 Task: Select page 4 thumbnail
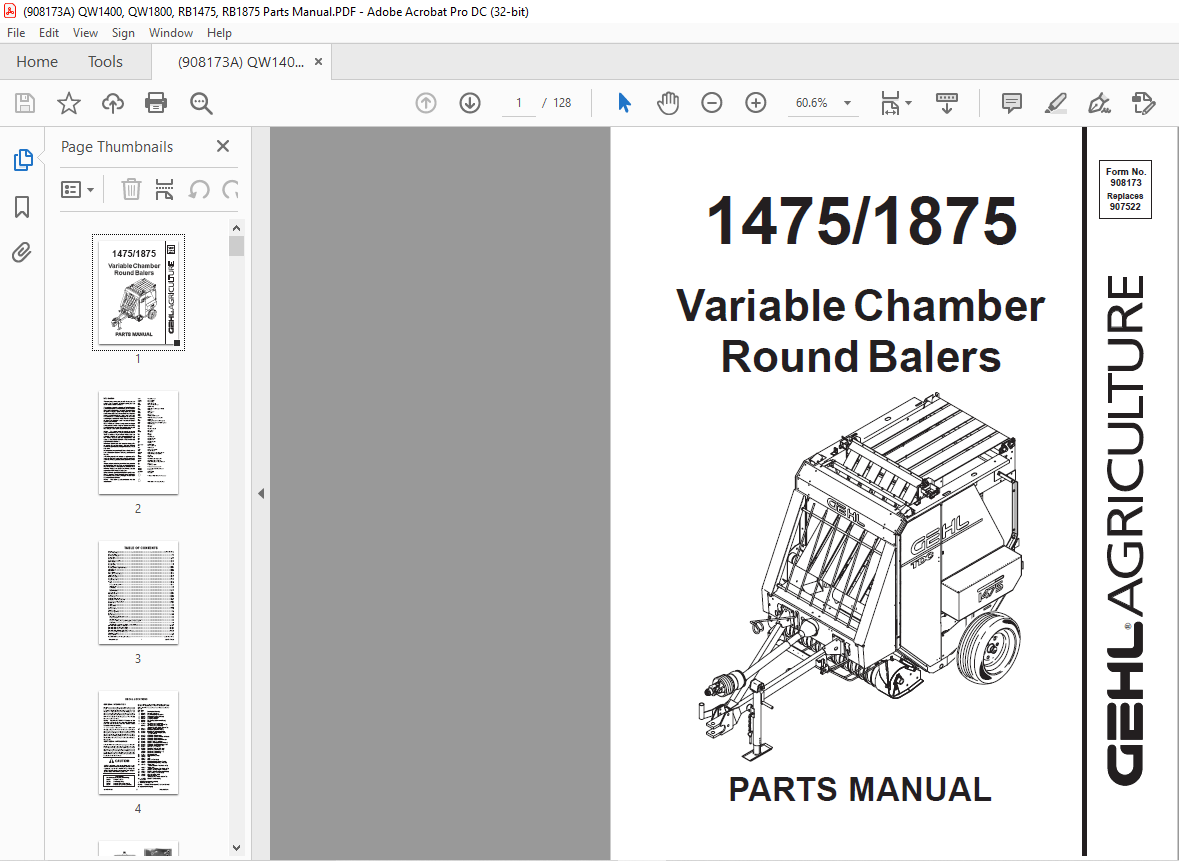[138, 743]
